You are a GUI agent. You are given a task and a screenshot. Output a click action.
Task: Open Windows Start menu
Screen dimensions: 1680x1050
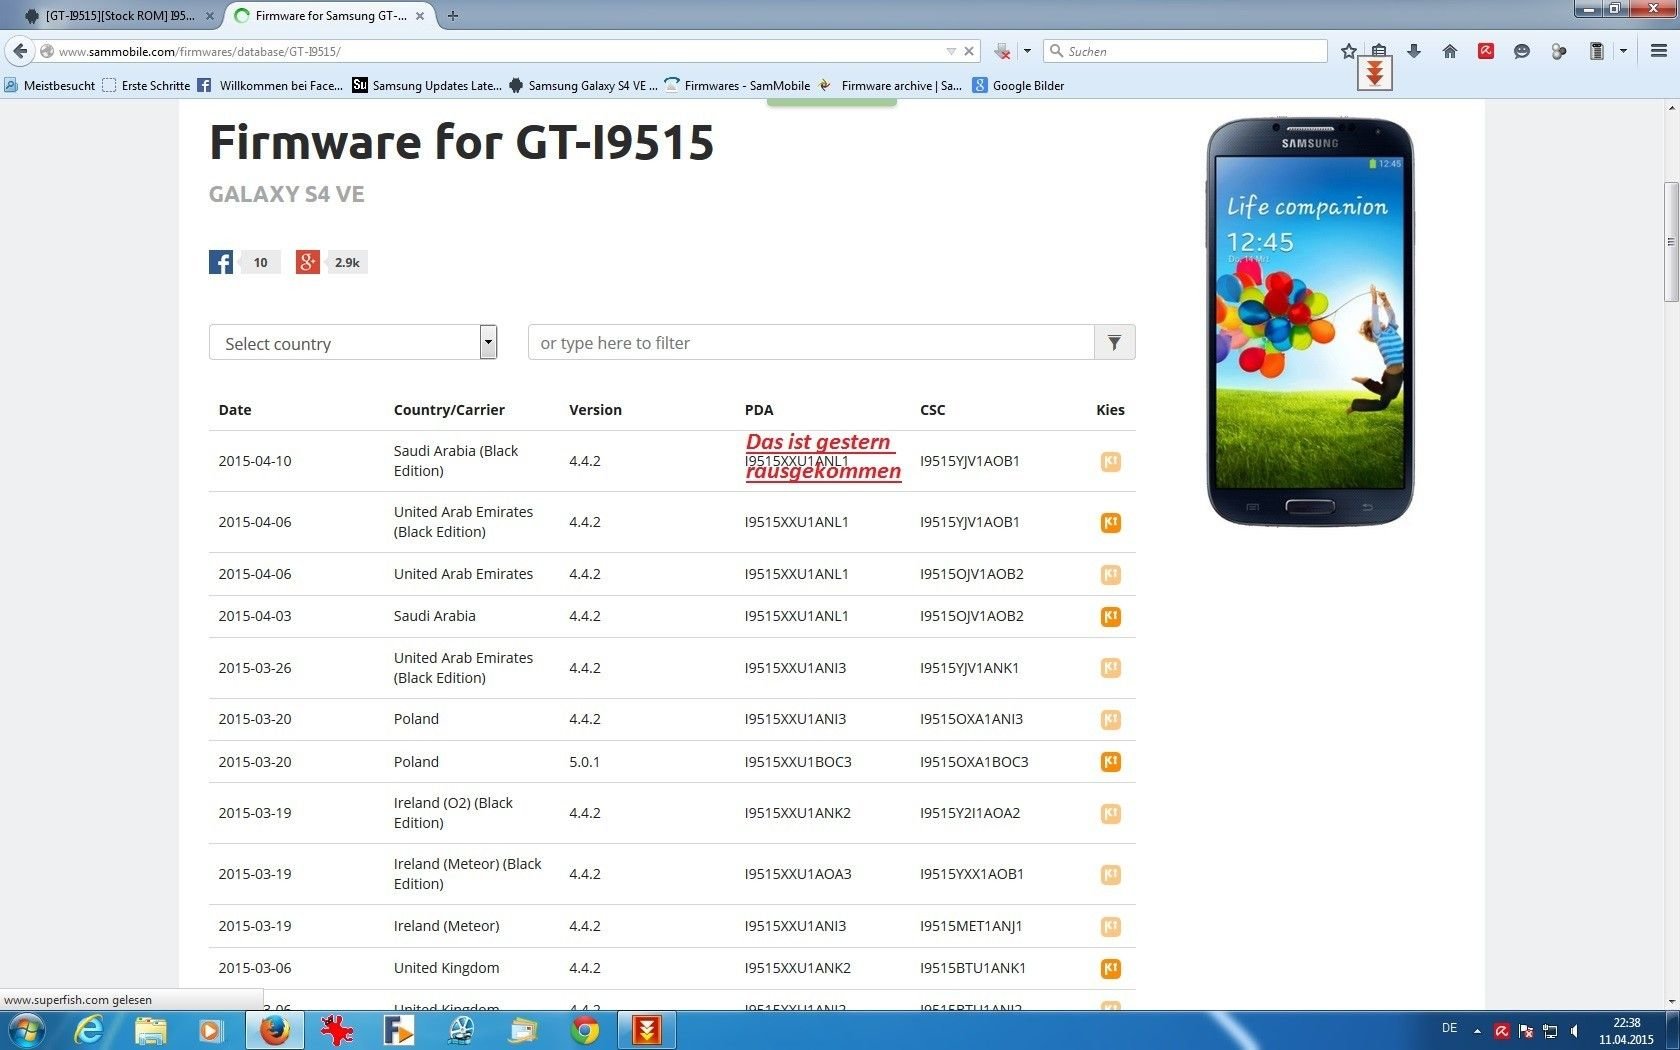point(27,1030)
